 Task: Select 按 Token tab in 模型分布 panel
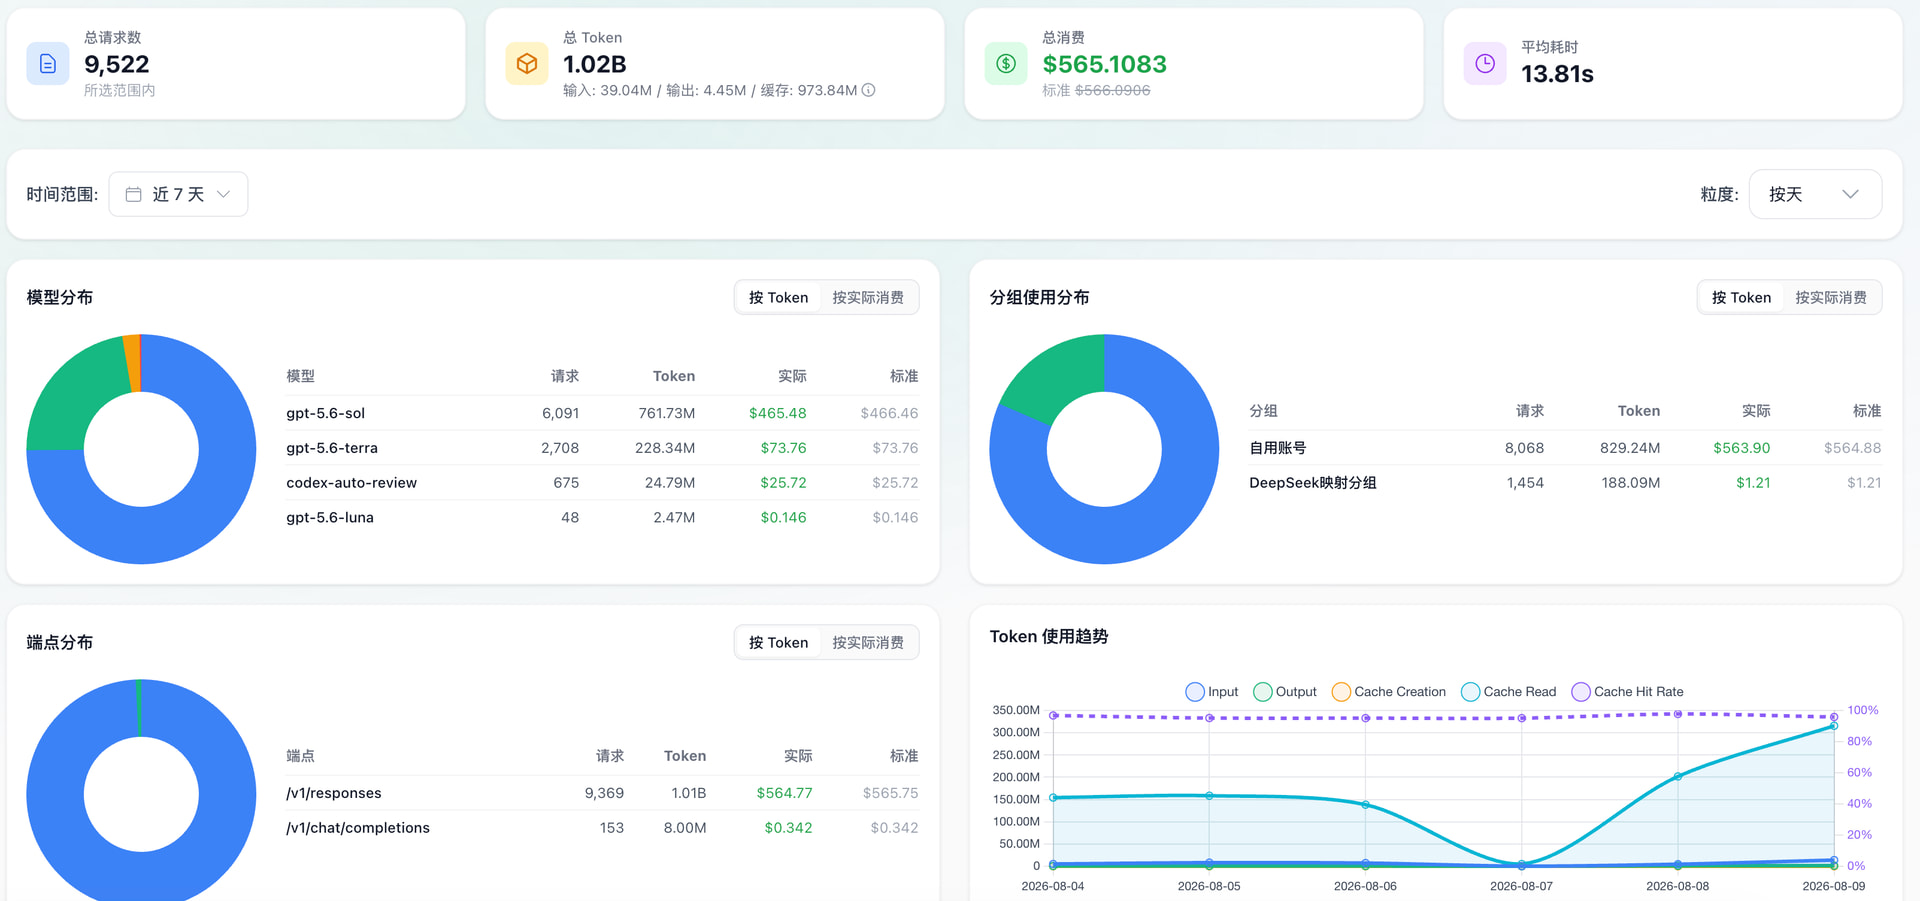[x=778, y=298]
